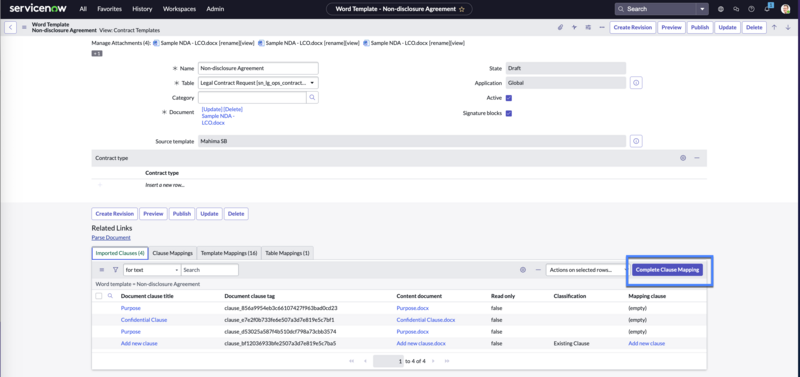Open the Favorites menu
The height and width of the screenshot is (377, 800).
point(109,9)
